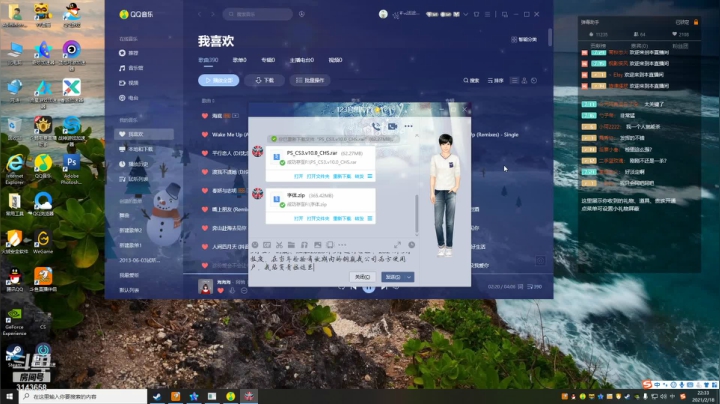Screen dimensions: 720x404
Task: Open the GIF sticker icon in chat toolbar
Action: point(267,245)
